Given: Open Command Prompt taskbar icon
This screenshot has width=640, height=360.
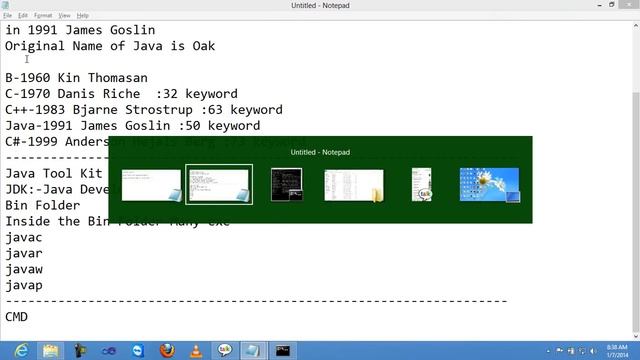Looking at the screenshot, I should pyautogui.click(x=282, y=351).
